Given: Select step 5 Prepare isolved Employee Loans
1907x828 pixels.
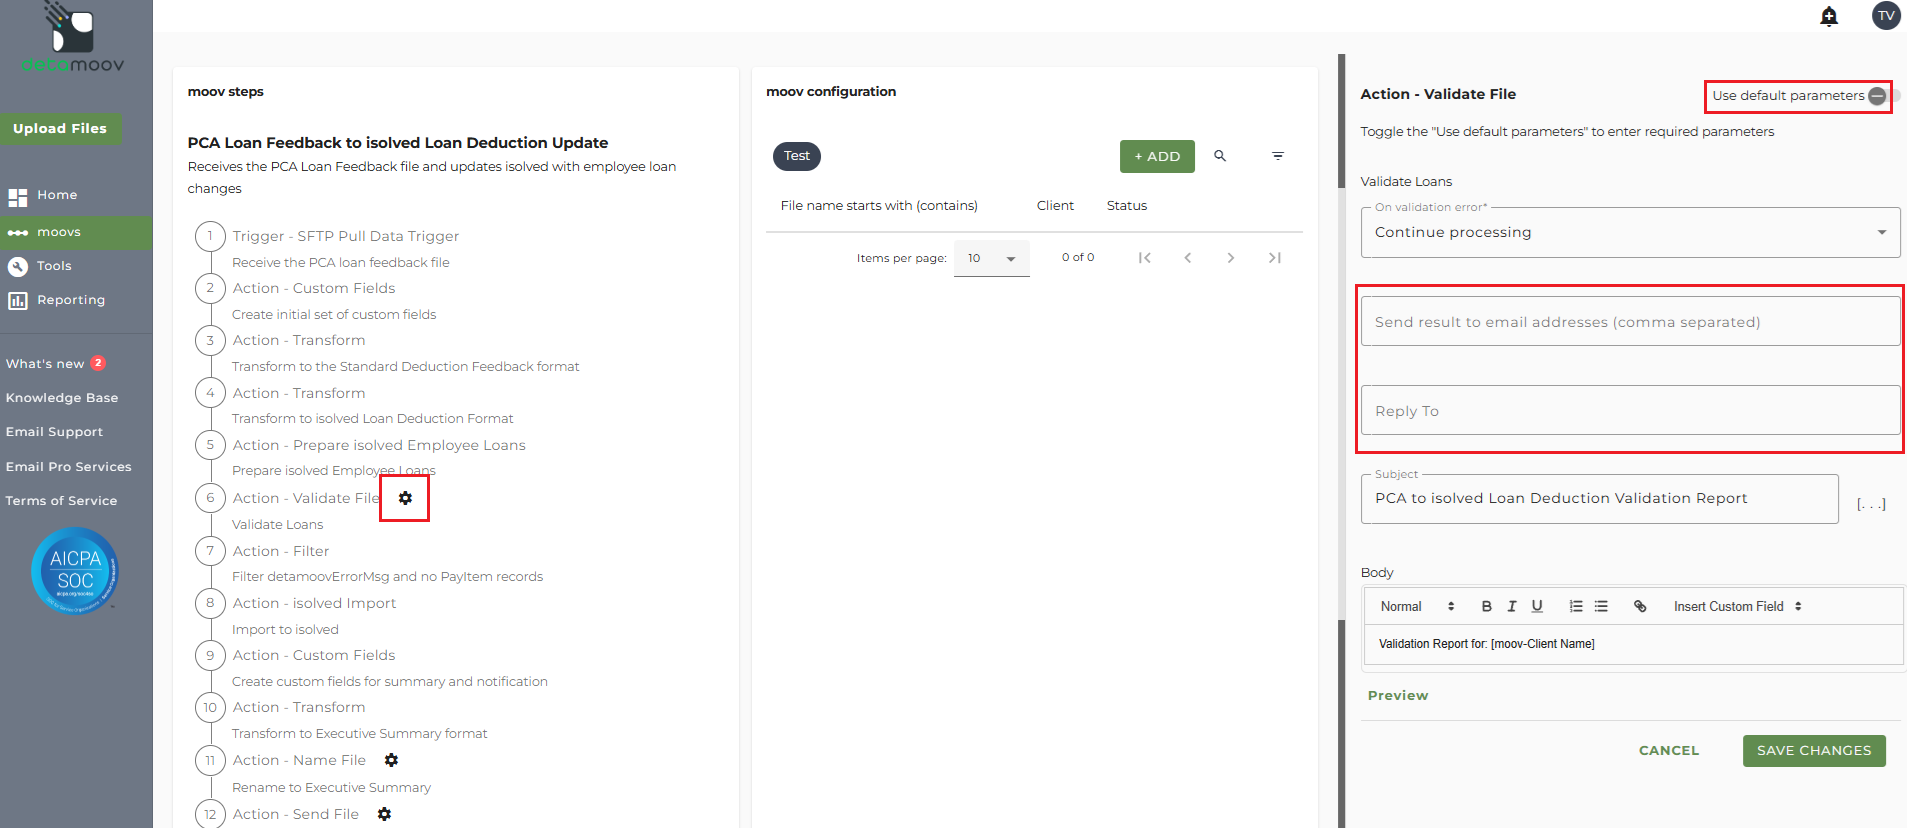Looking at the screenshot, I should point(379,445).
